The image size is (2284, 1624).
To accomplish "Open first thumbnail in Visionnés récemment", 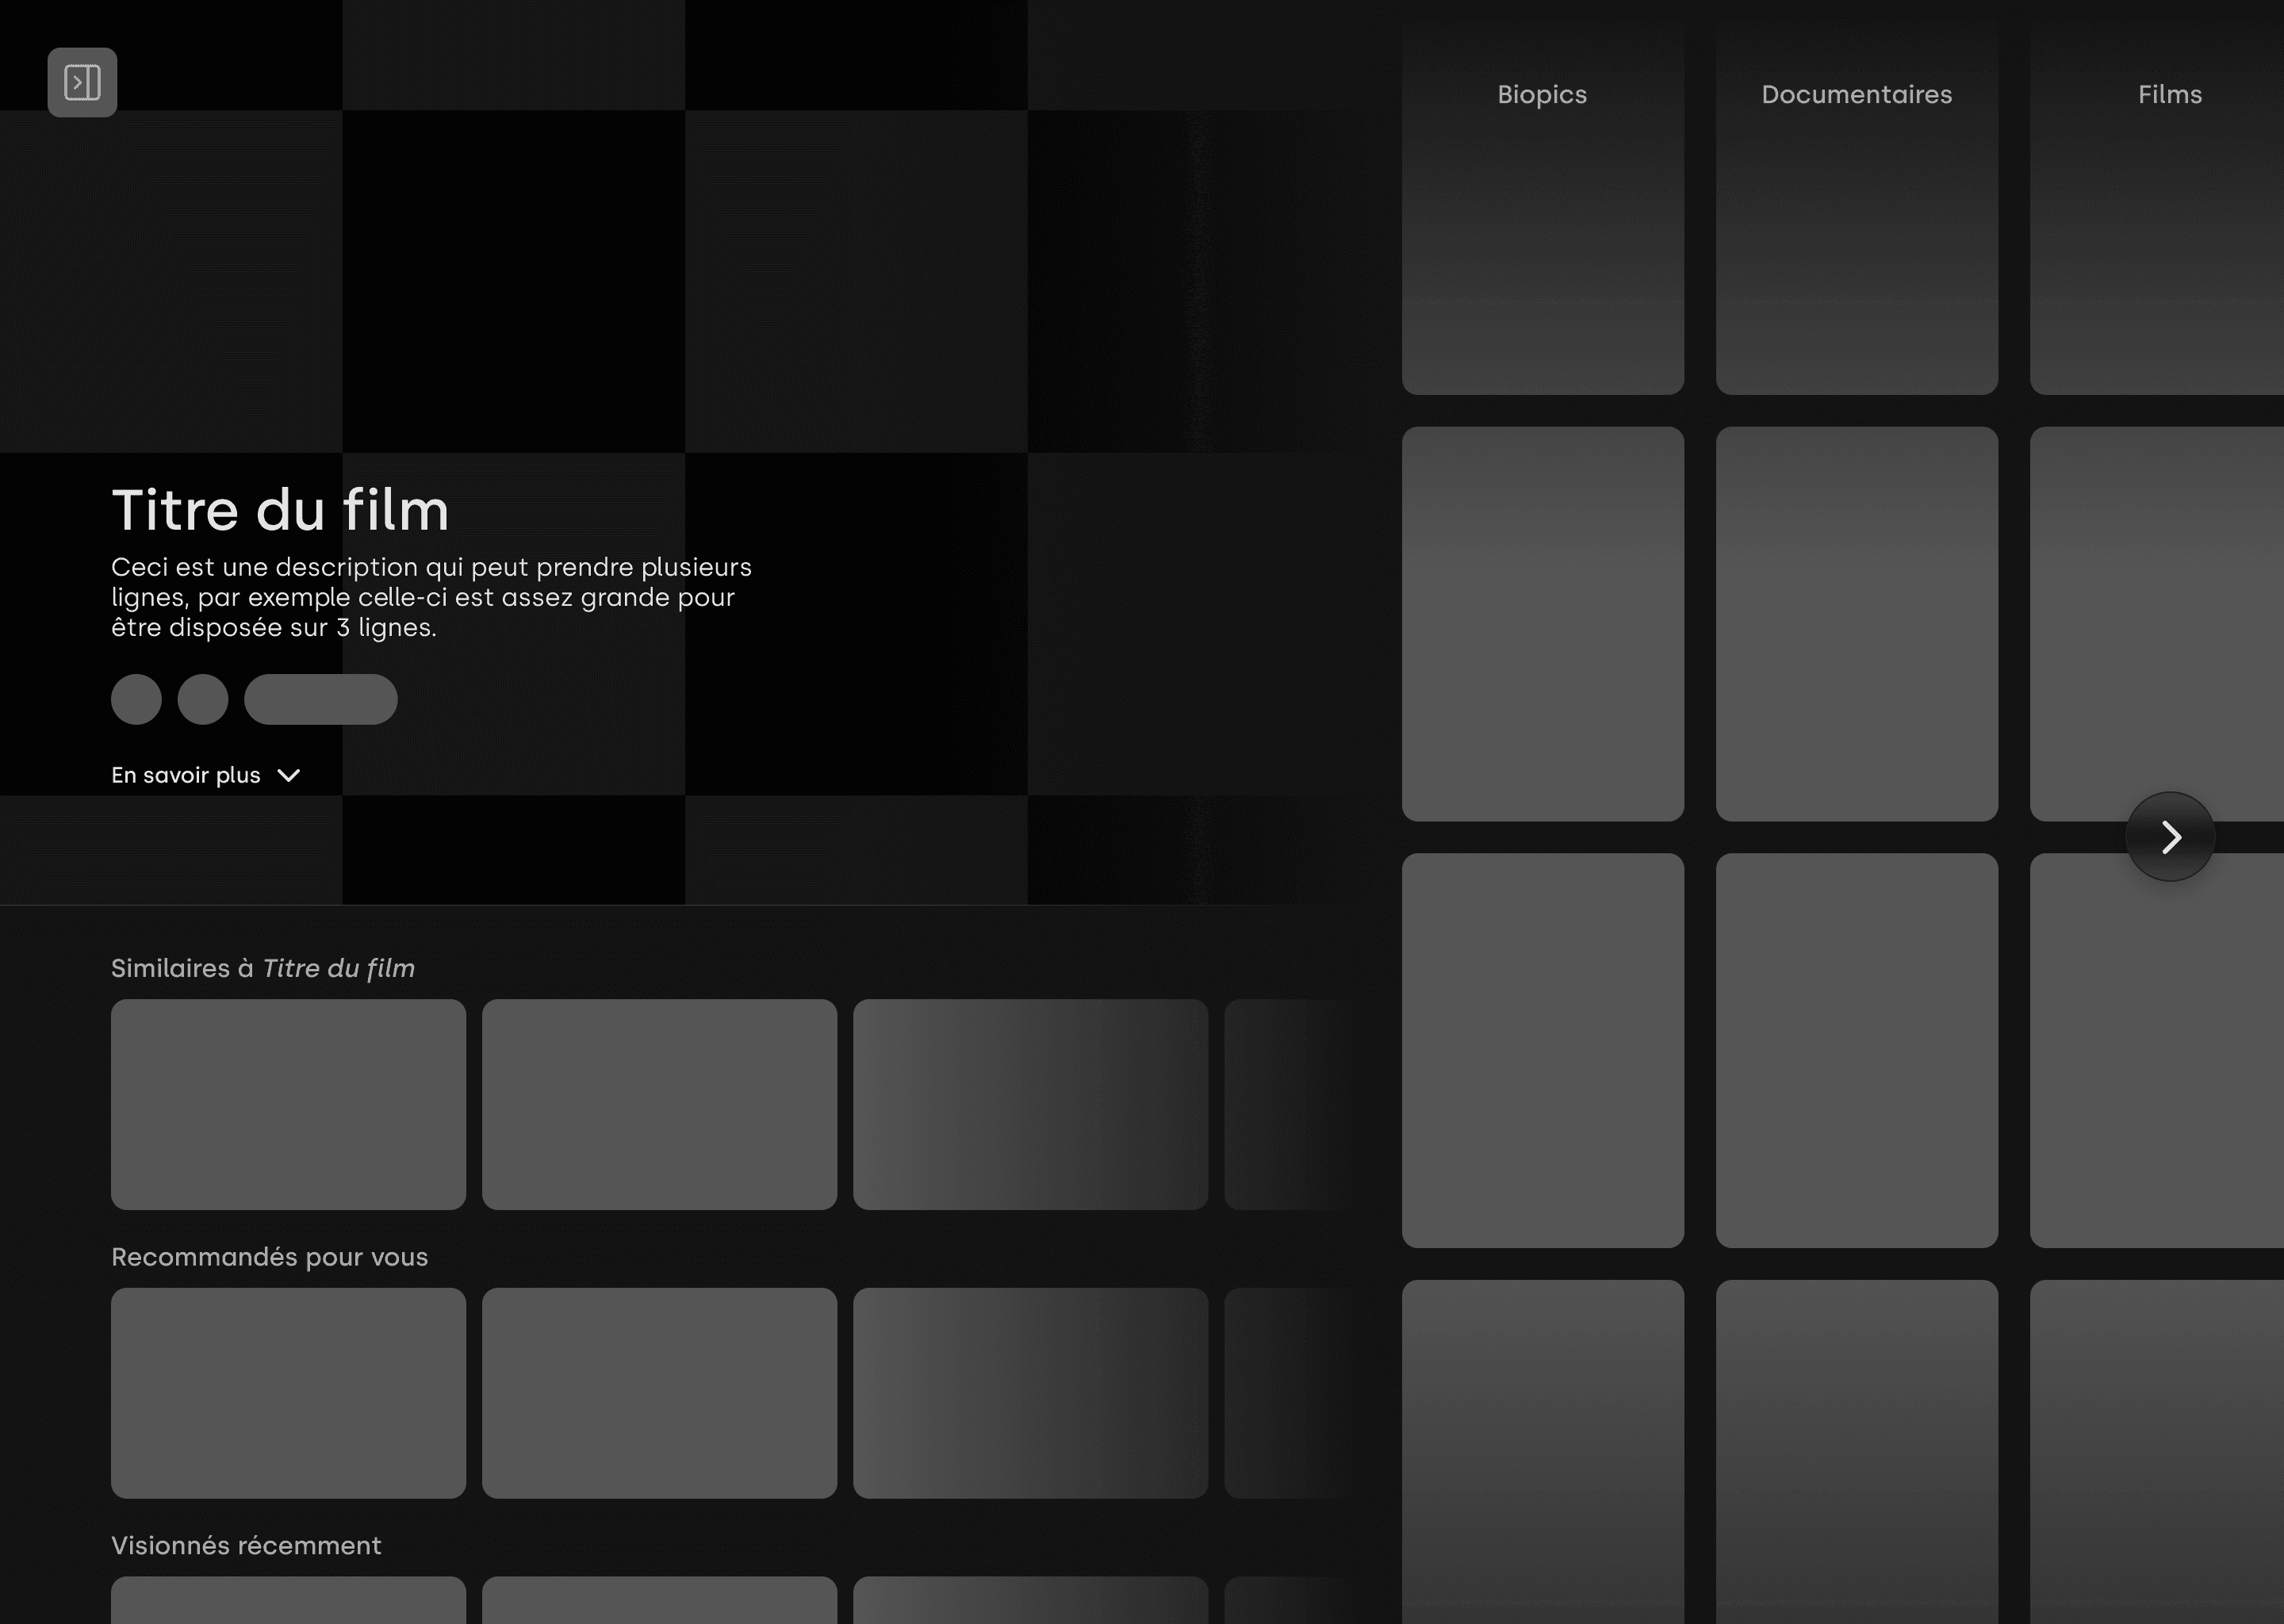I will click(x=288, y=1602).
